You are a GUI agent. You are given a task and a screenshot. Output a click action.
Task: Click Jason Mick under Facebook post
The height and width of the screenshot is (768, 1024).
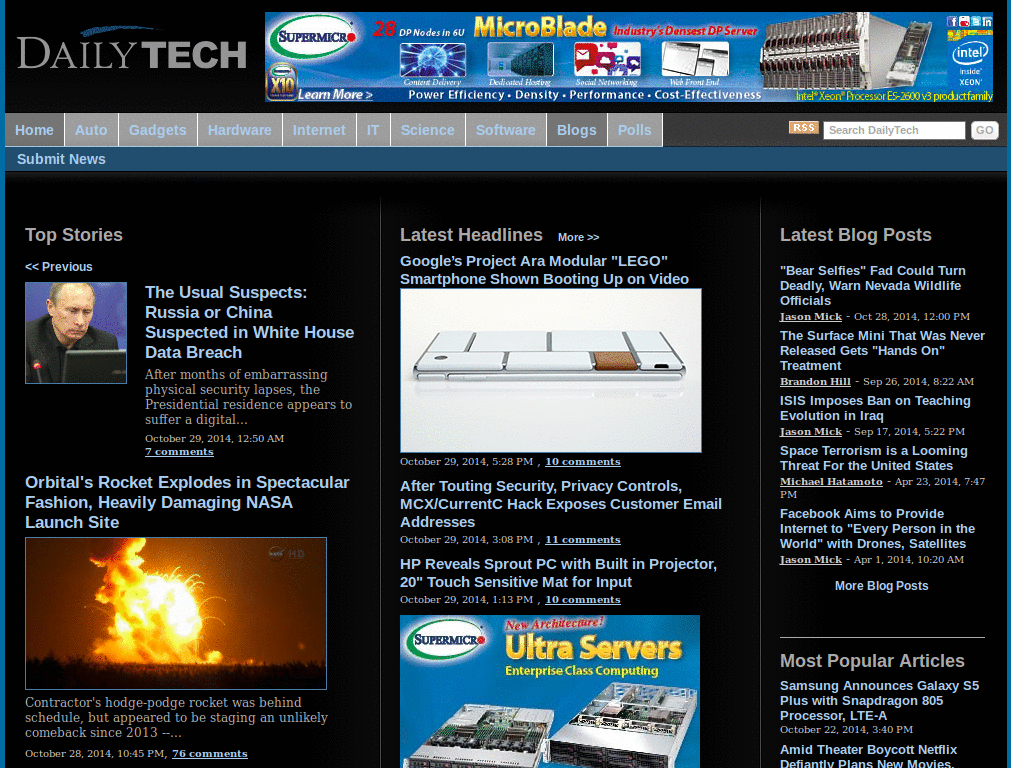click(x=810, y=559)
